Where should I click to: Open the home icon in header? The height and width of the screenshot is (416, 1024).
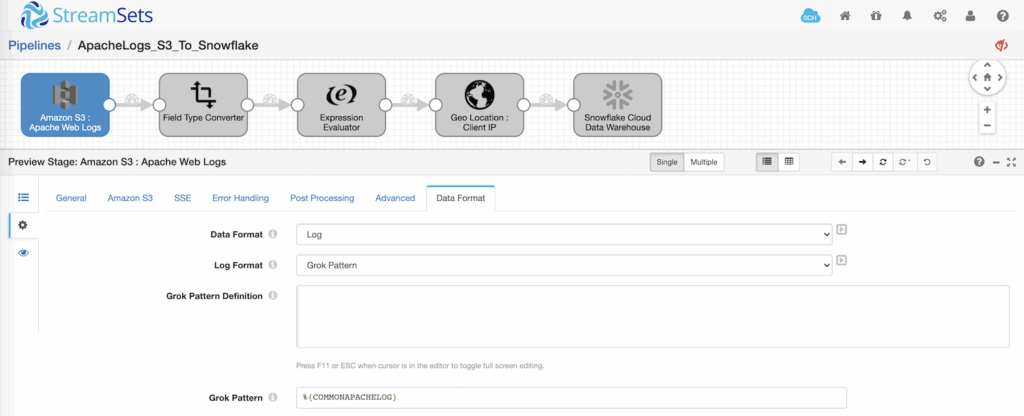point(844,16)
